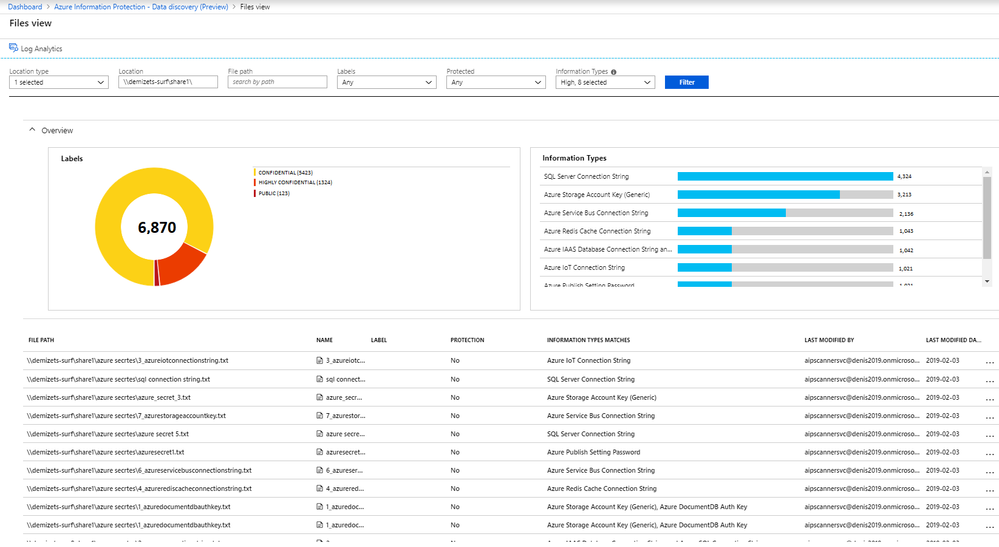
Task: Go to Dashboard breadcrumb
Action: tap(25, 6)
